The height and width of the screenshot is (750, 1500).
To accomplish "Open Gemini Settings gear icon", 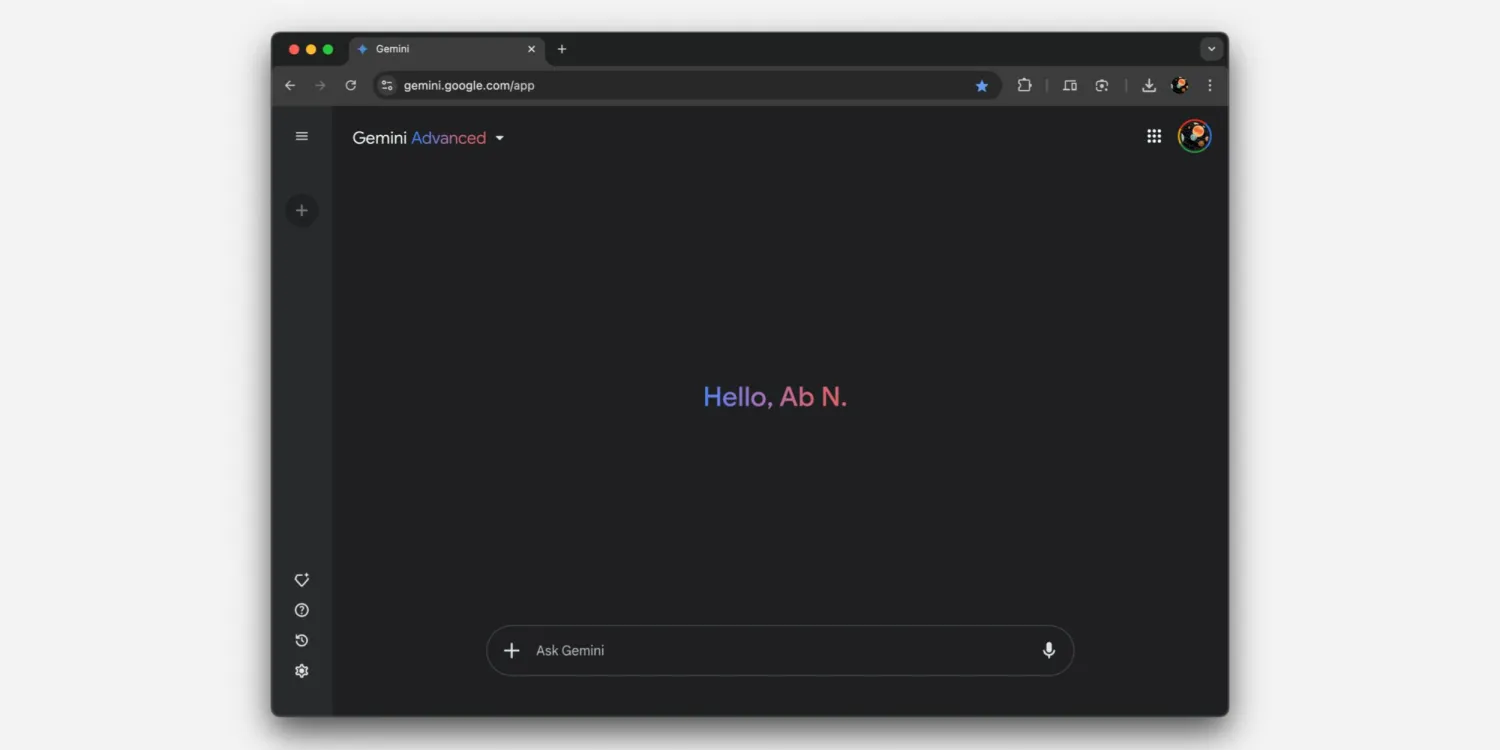I will coord(301,670).
